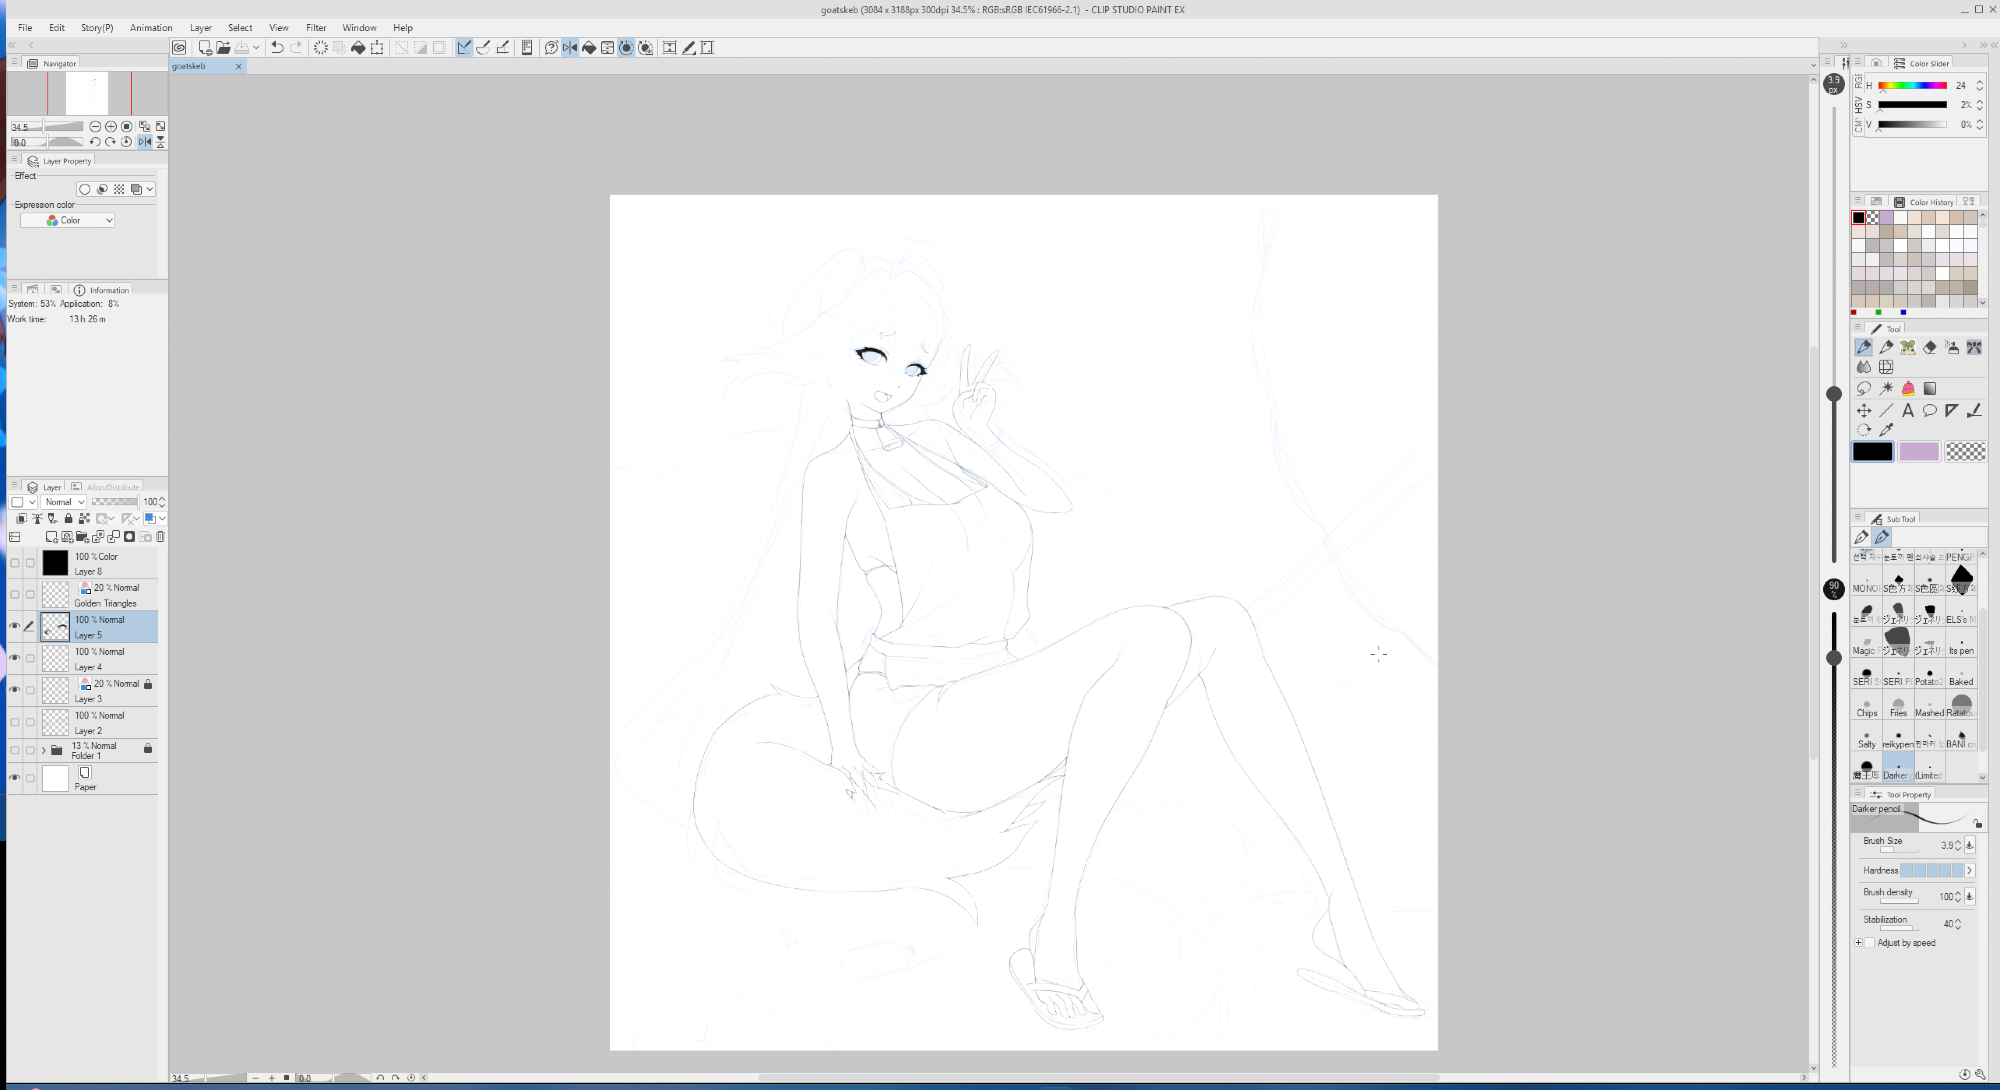The width and height of the screenshot is (2000, 1090).
Task: Select the Baked sub tool brush
Action: pos(1961,675)
